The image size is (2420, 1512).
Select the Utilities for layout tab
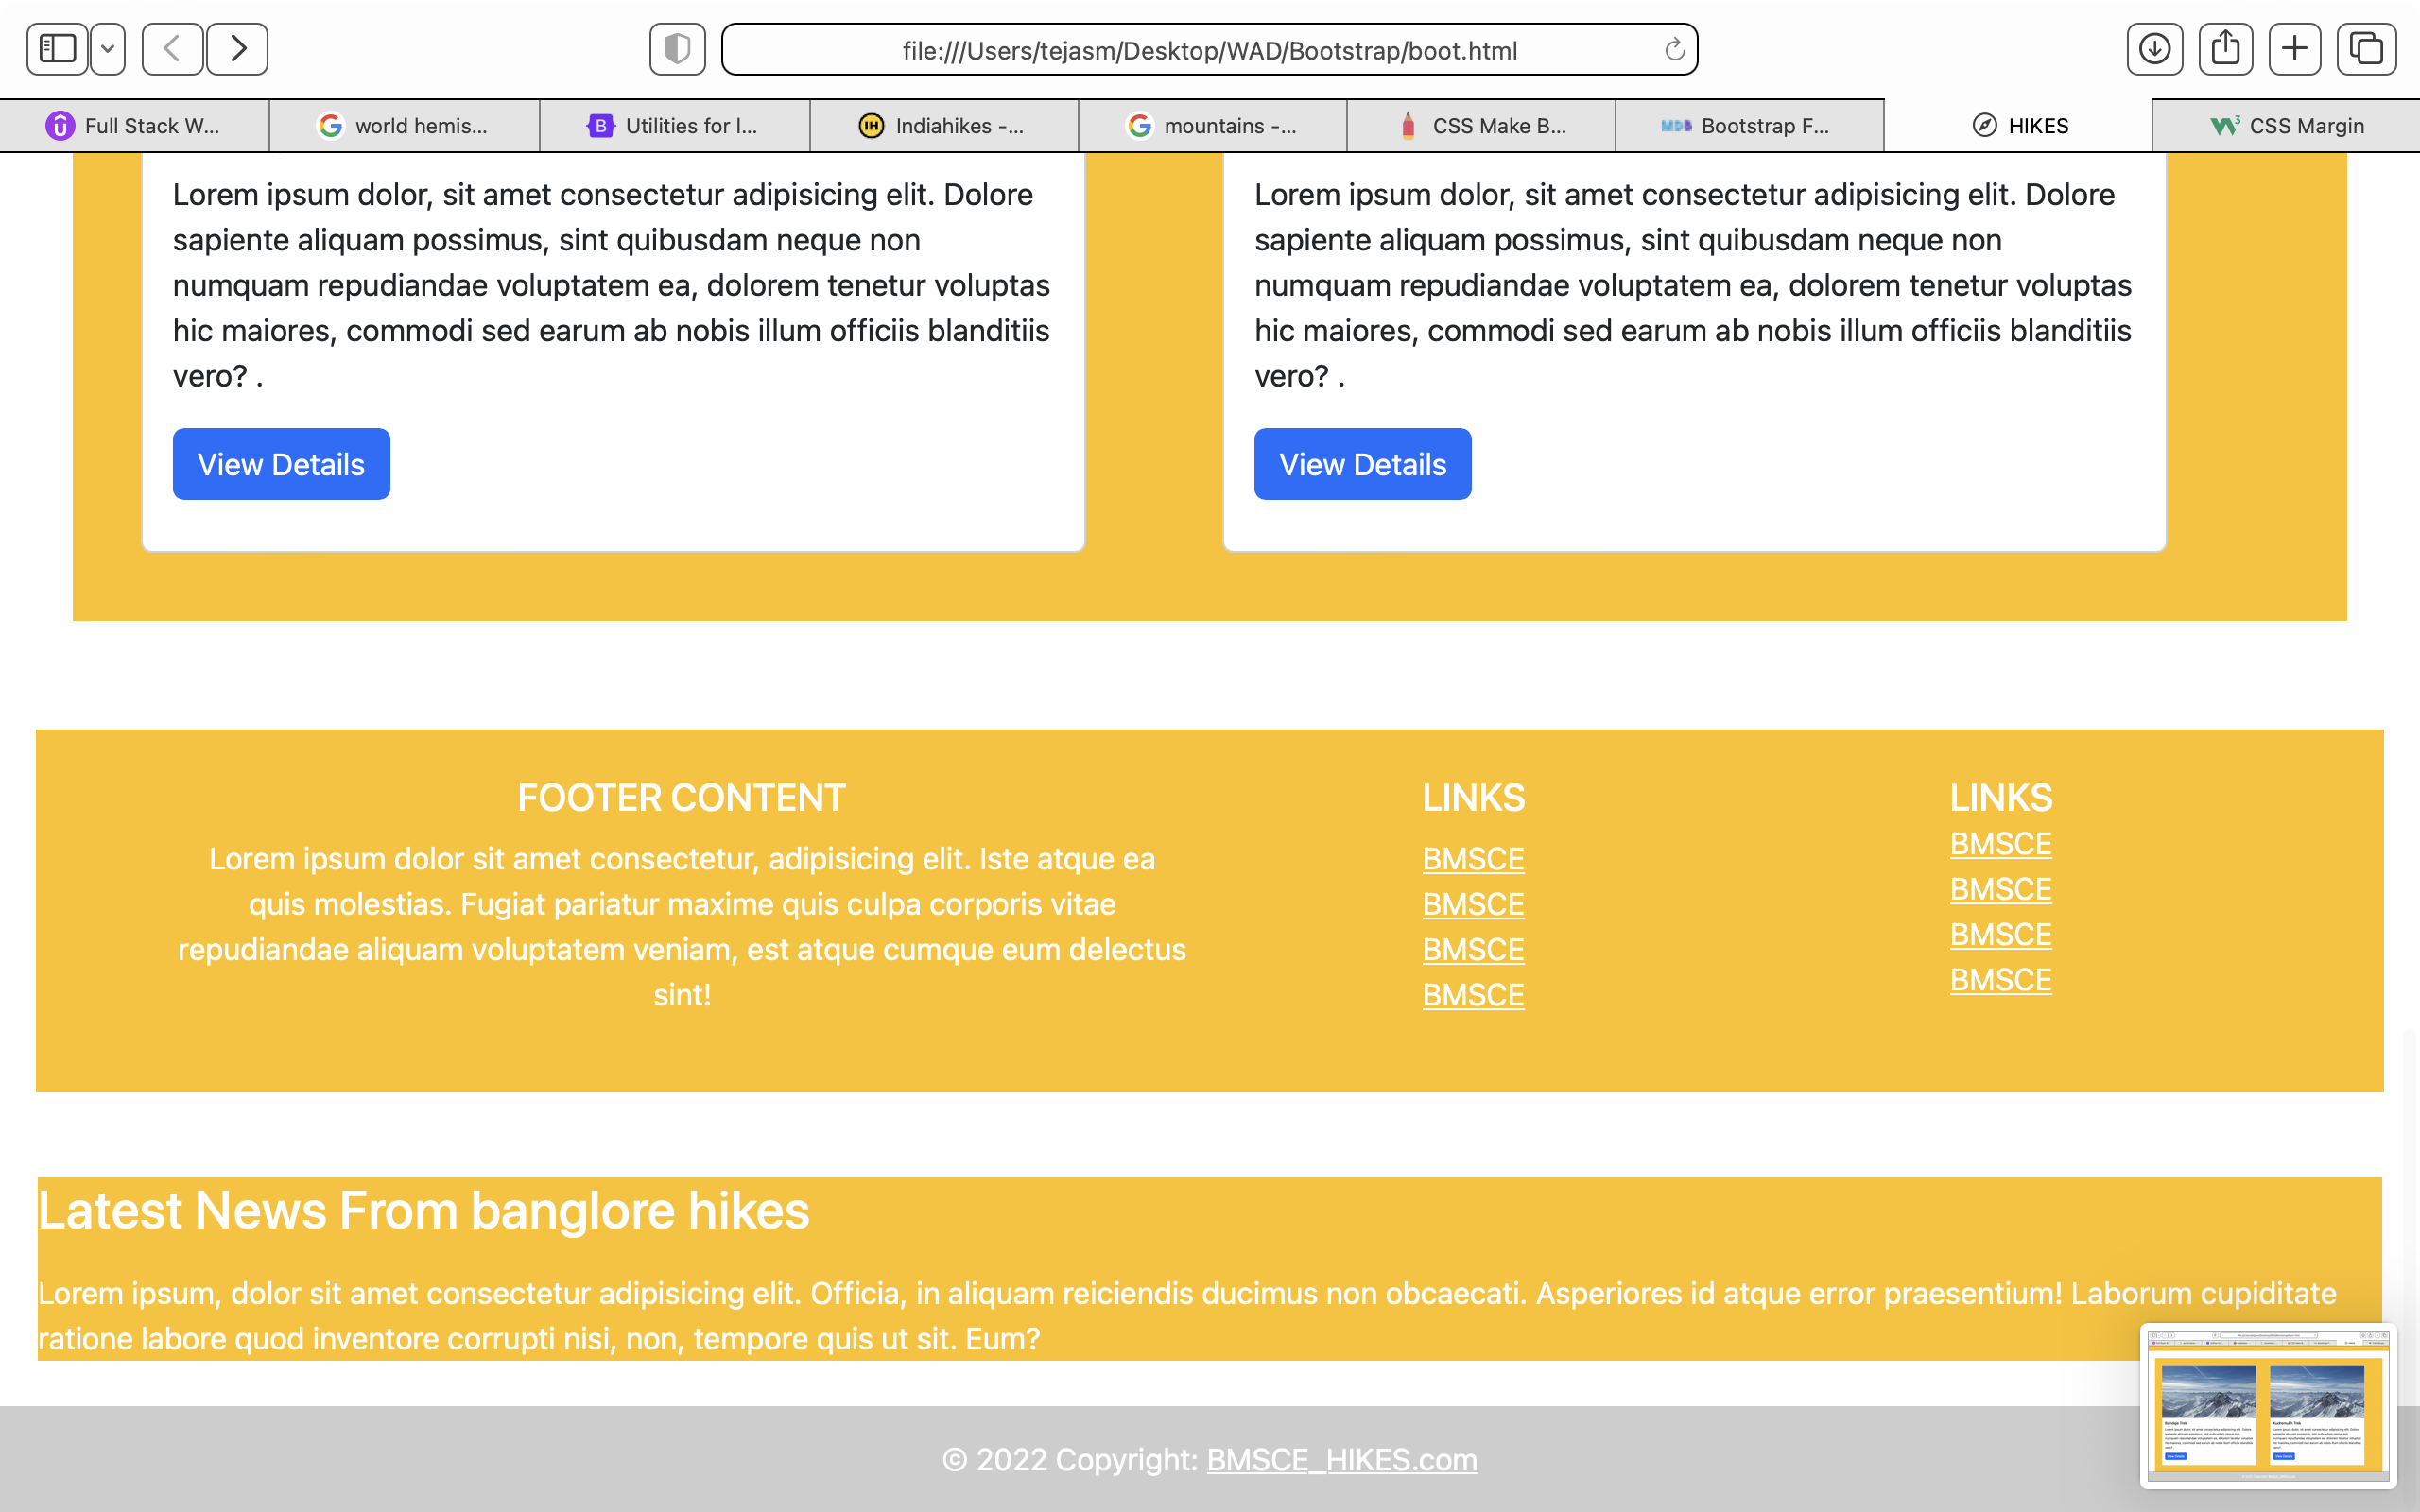673,126
